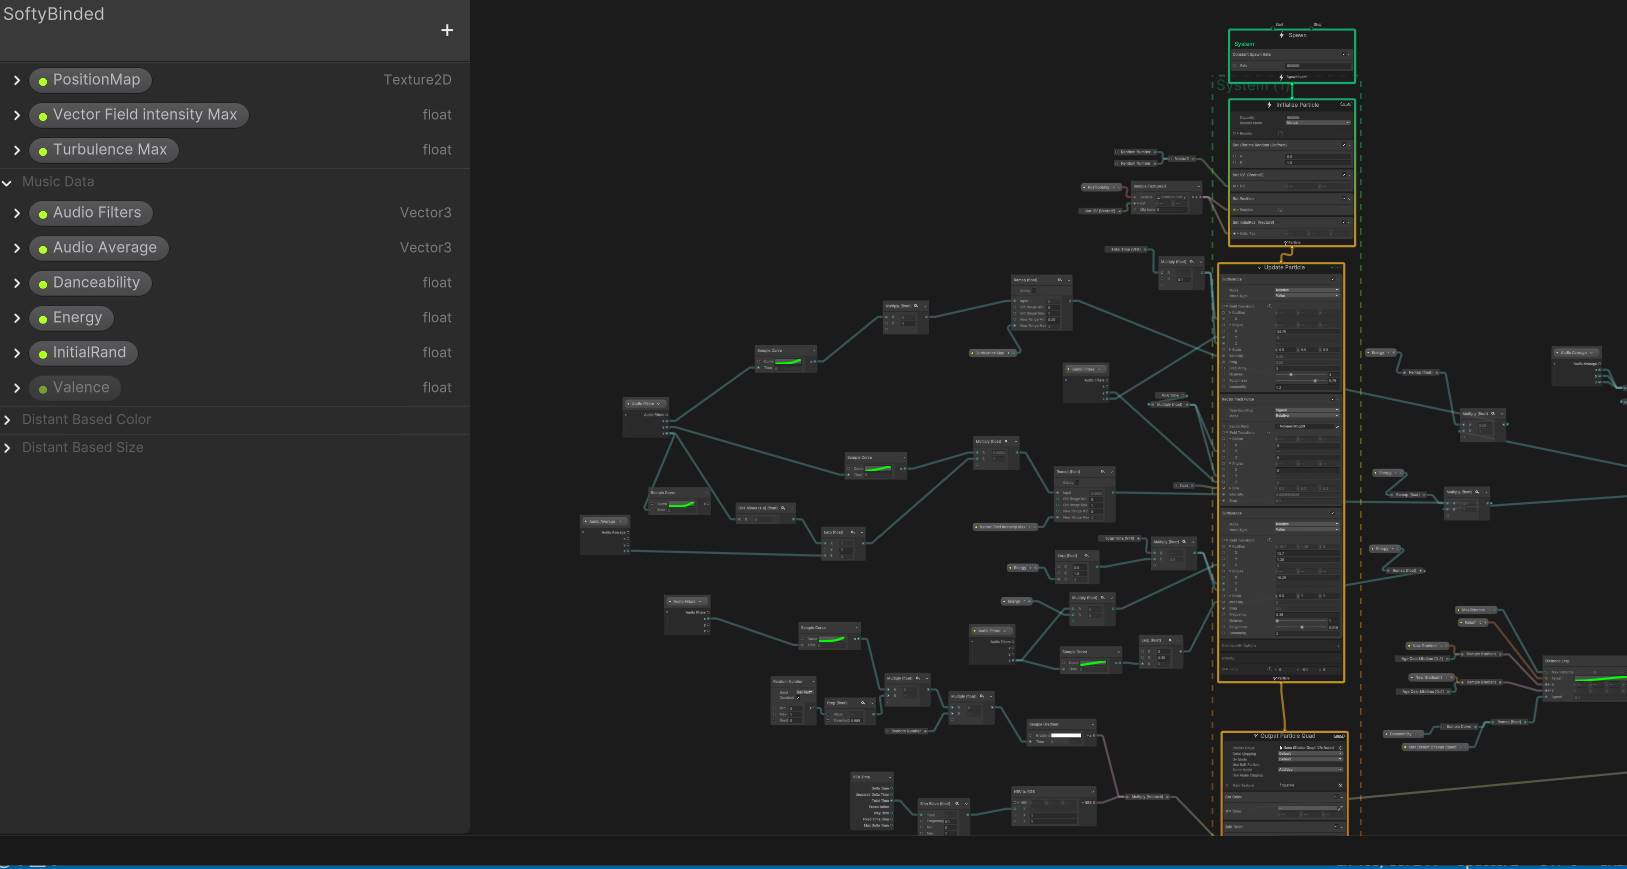This screenshot has width=1627, height=869.
Task: Collapse the Music Data category
Action: click(x=8, y=182)
